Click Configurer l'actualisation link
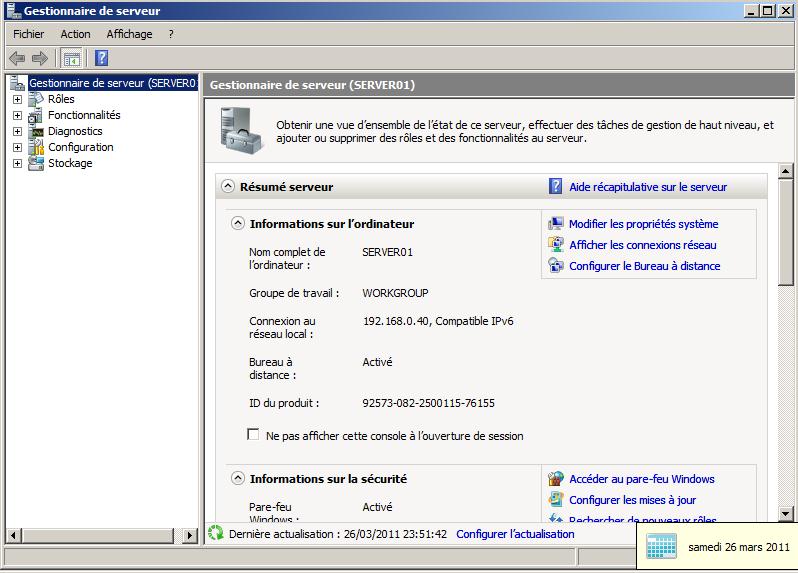 click(x=515, y=534)
